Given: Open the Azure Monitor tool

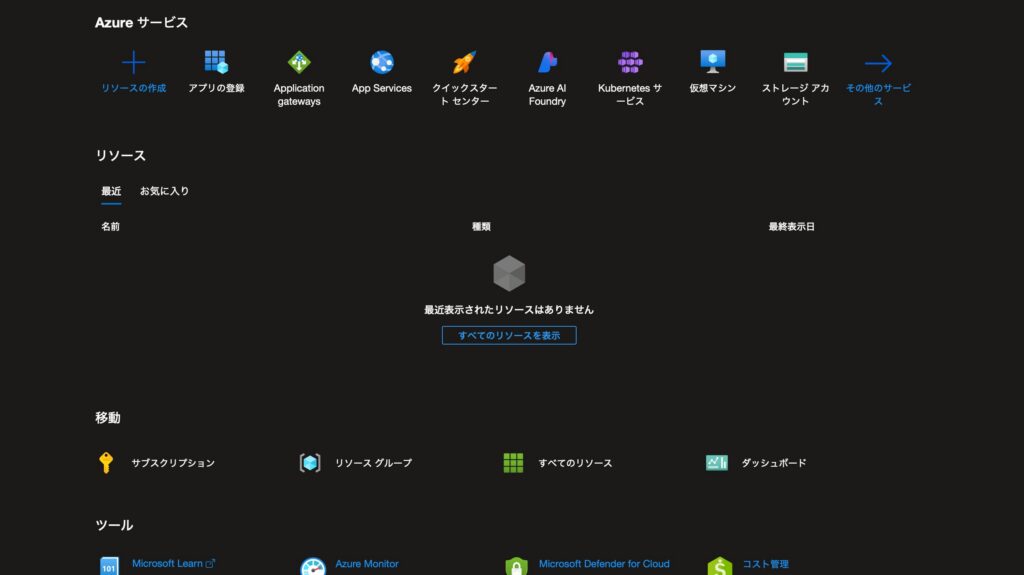Looking at the screenshot, I should 366,564.
